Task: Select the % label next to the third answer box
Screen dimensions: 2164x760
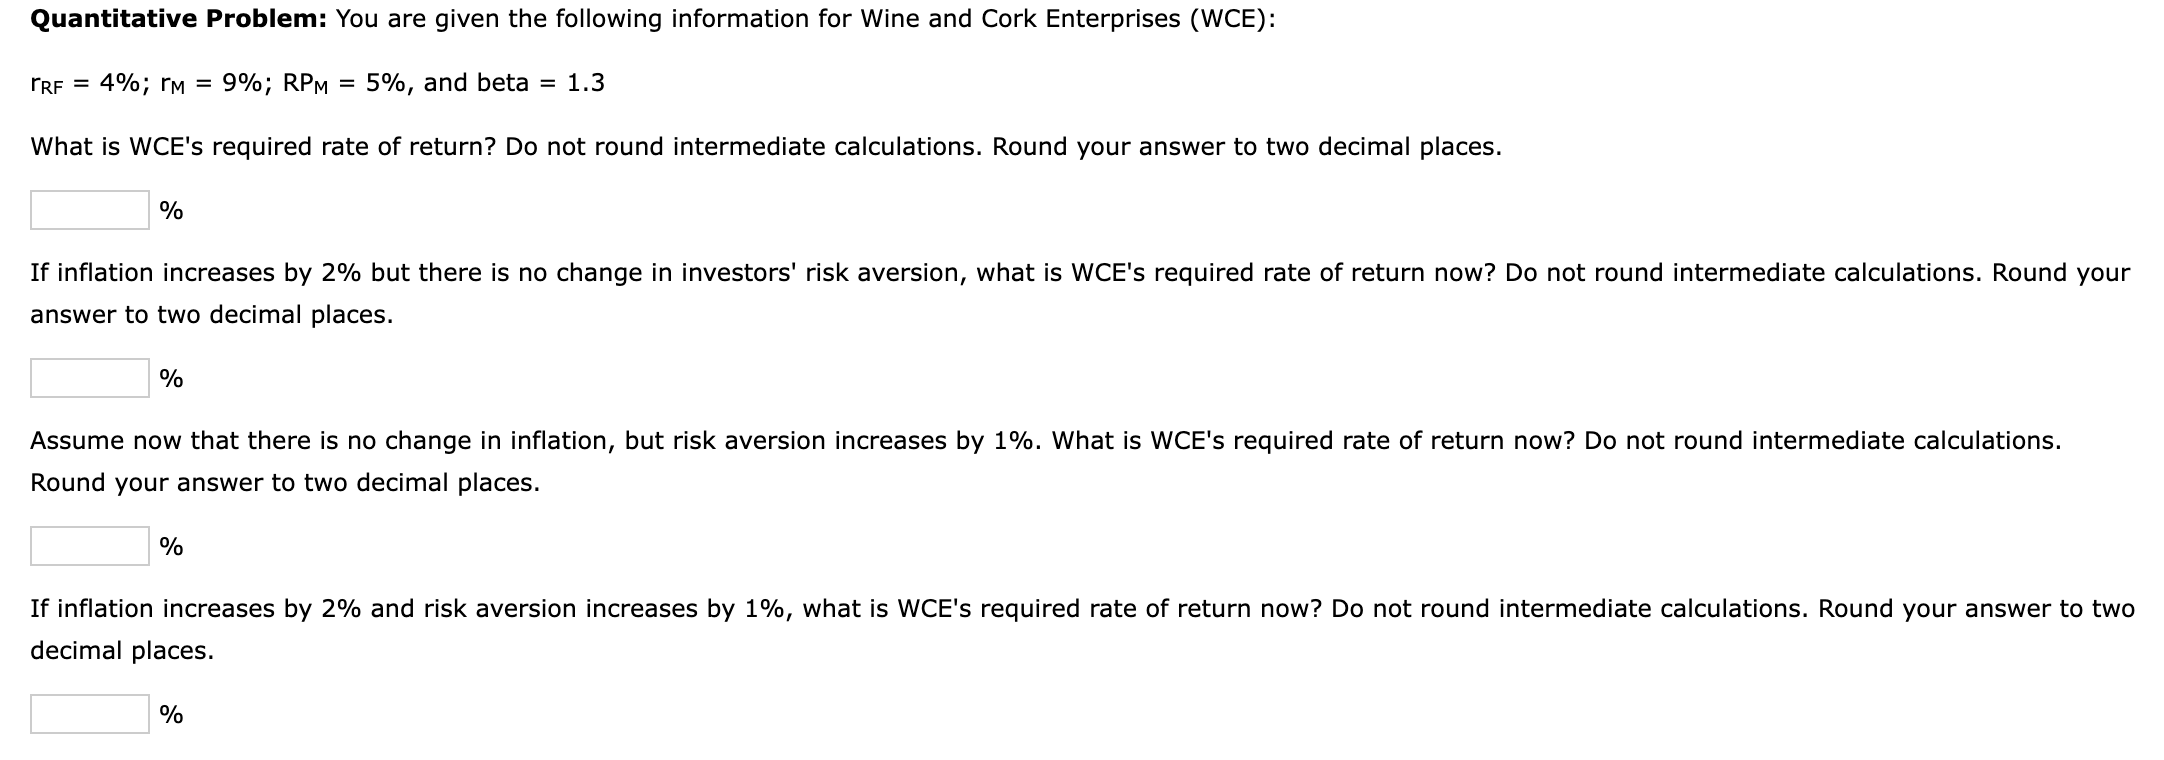Action: click(170, 545)
